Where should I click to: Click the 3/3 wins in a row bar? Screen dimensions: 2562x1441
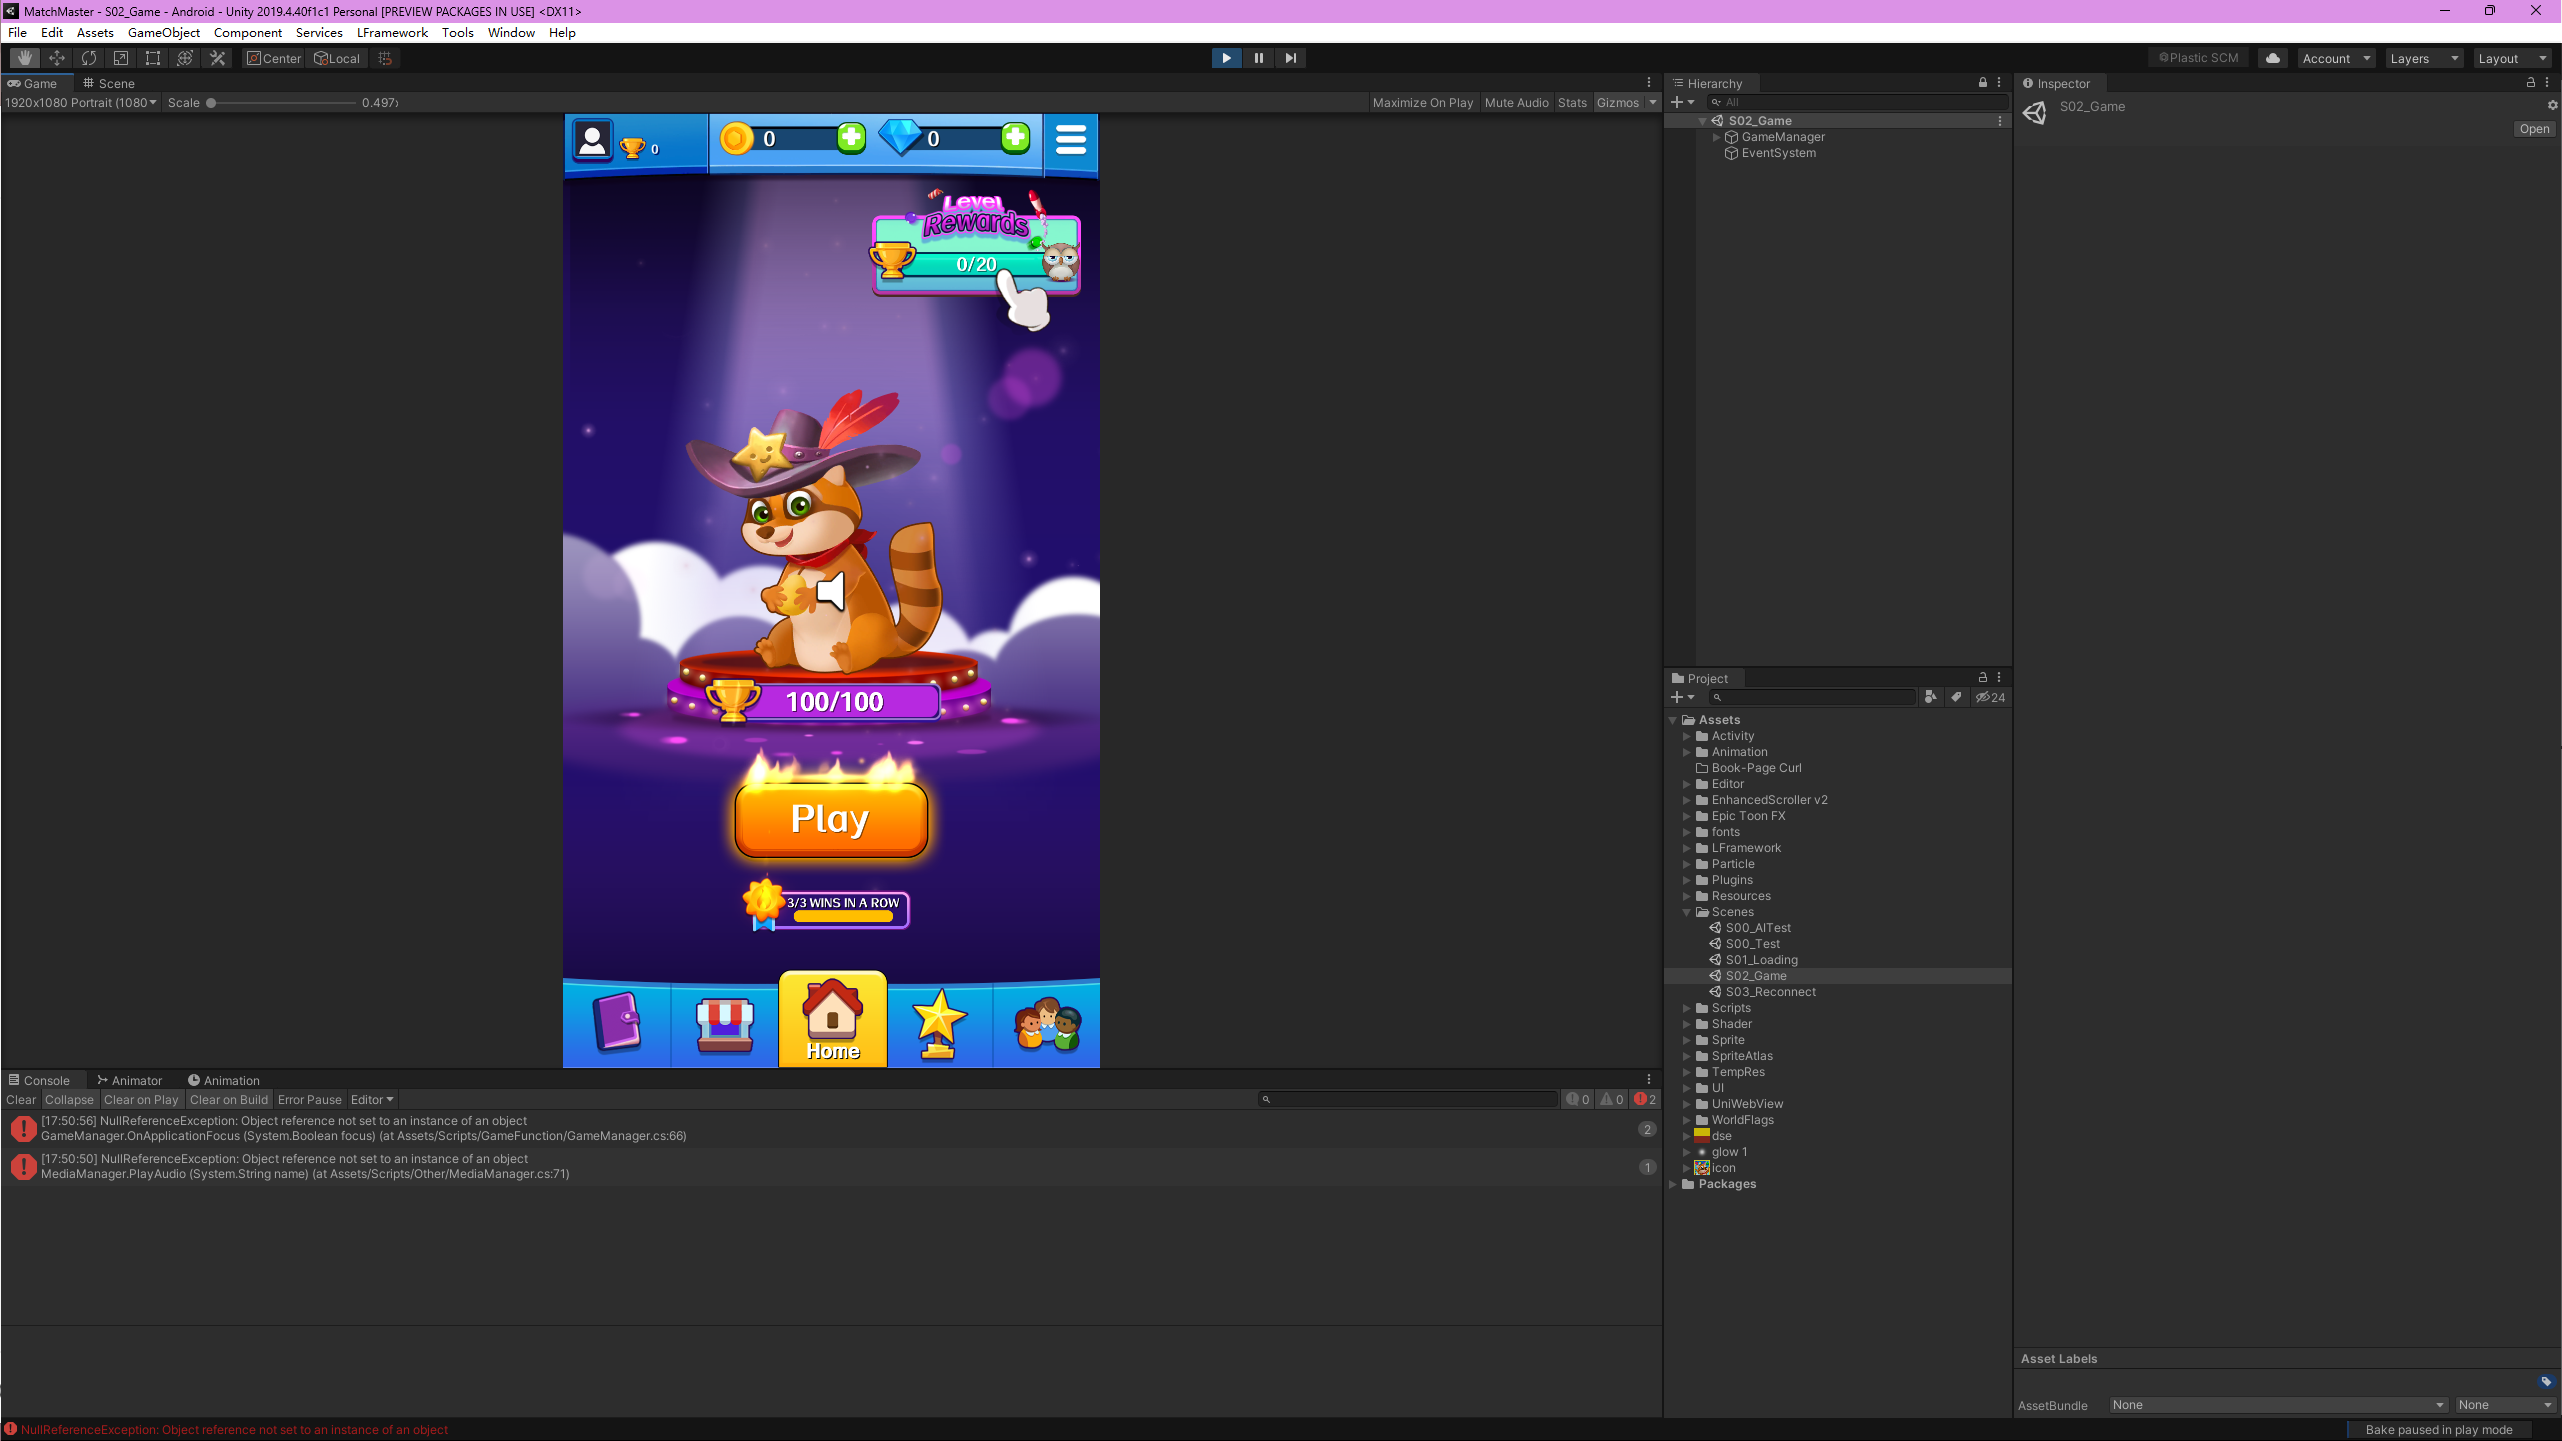[x=828, y=908]
